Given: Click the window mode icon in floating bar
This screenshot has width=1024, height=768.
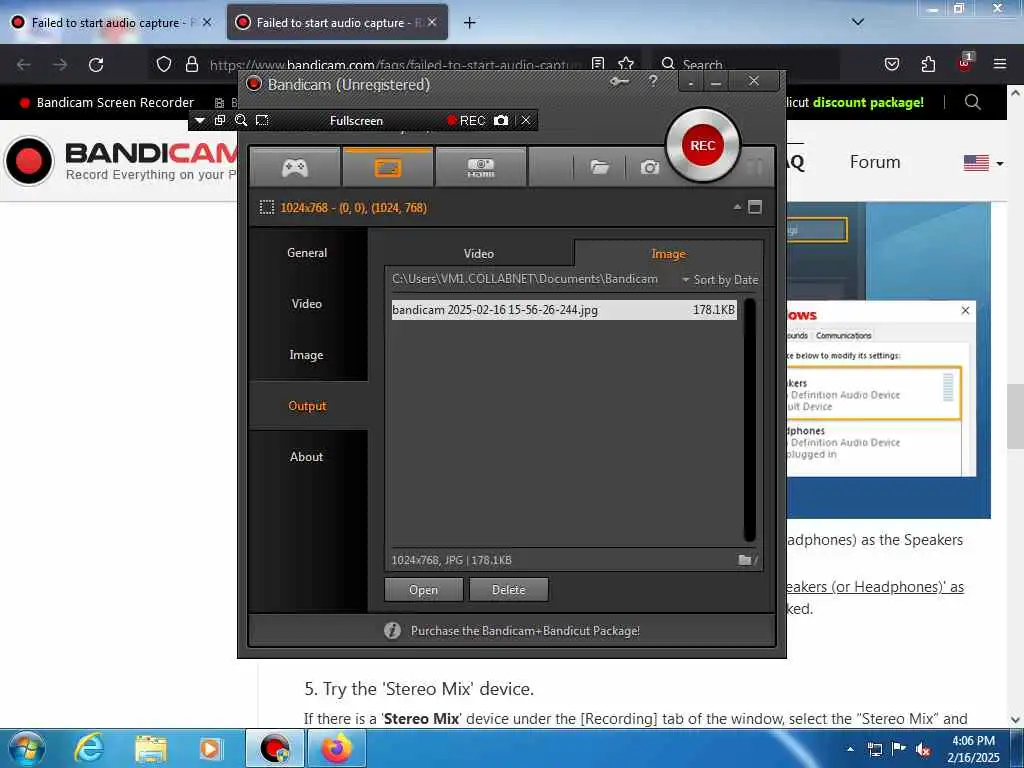Looking at the screenshot, I should (220, 120).
